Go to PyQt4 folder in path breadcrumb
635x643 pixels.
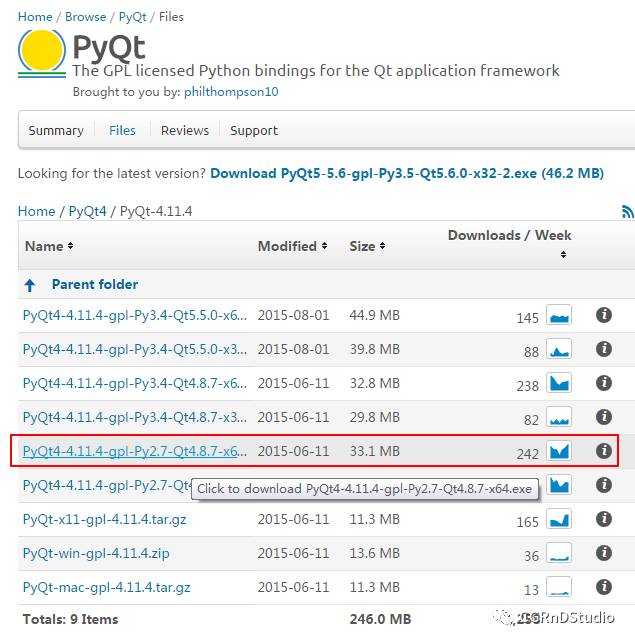[x=87, y=211]
